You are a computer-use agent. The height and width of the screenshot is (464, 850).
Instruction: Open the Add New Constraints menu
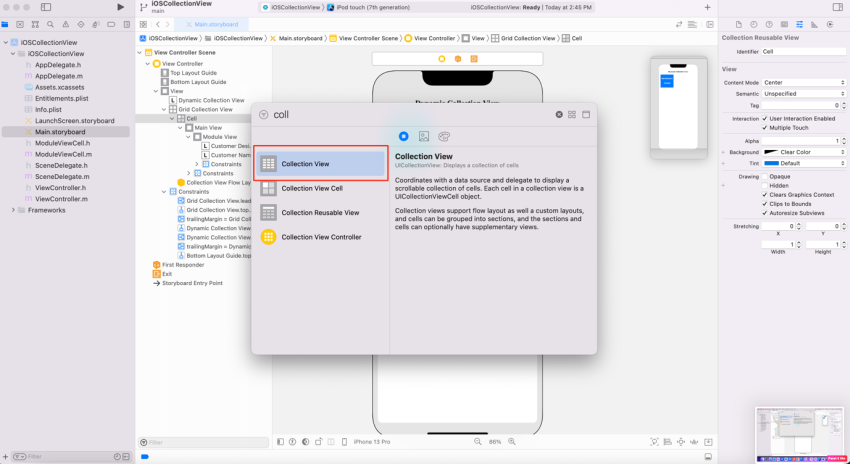click(x=681, y=442)
